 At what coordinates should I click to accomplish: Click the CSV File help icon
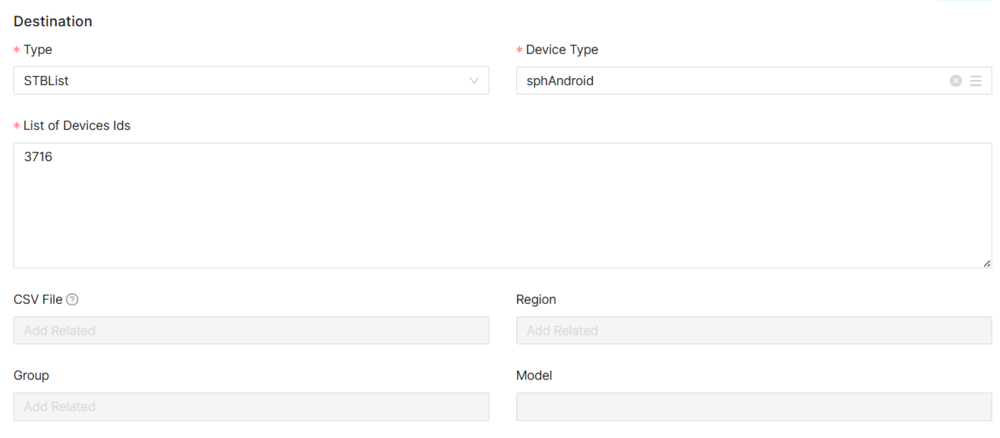(x=72, y=299)
